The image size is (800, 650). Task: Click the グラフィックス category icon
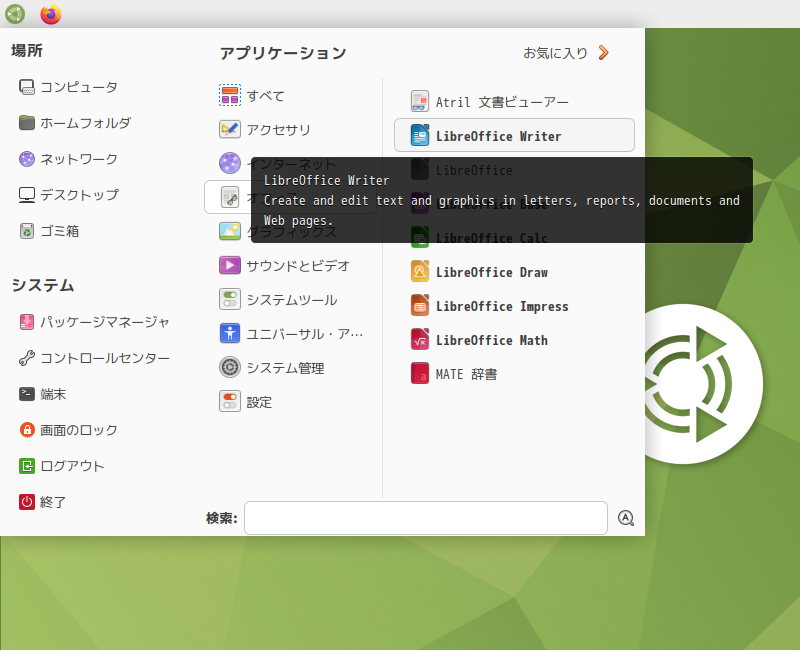click(x=230, y=231)
